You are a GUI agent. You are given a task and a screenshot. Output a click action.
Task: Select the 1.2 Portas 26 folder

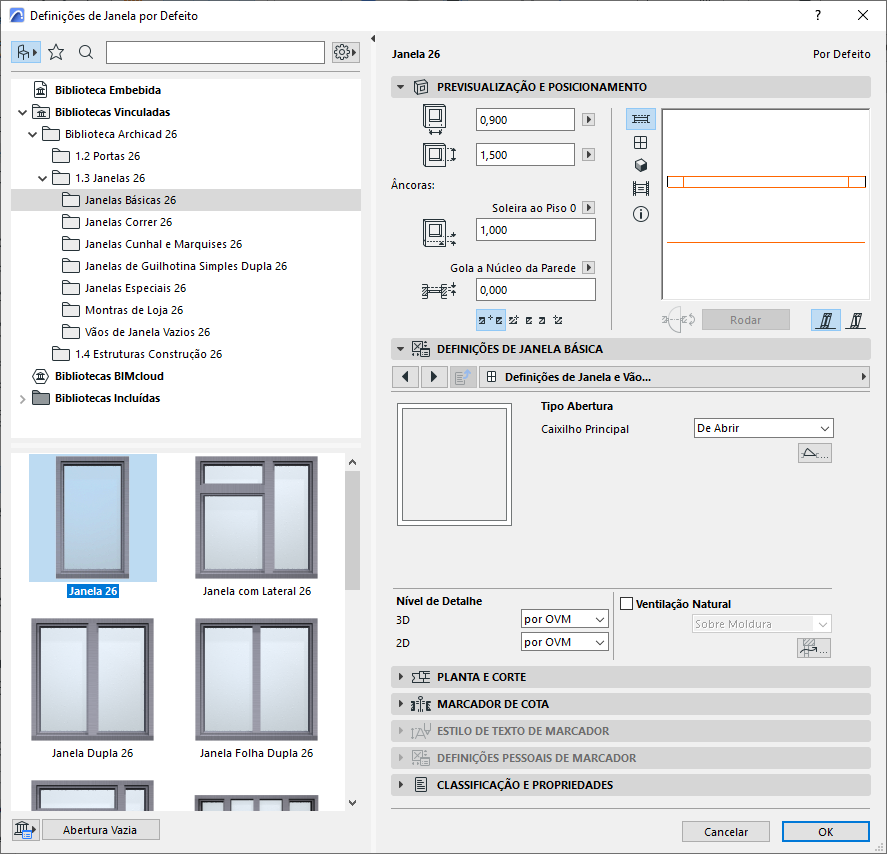click(x=107, y=156)
